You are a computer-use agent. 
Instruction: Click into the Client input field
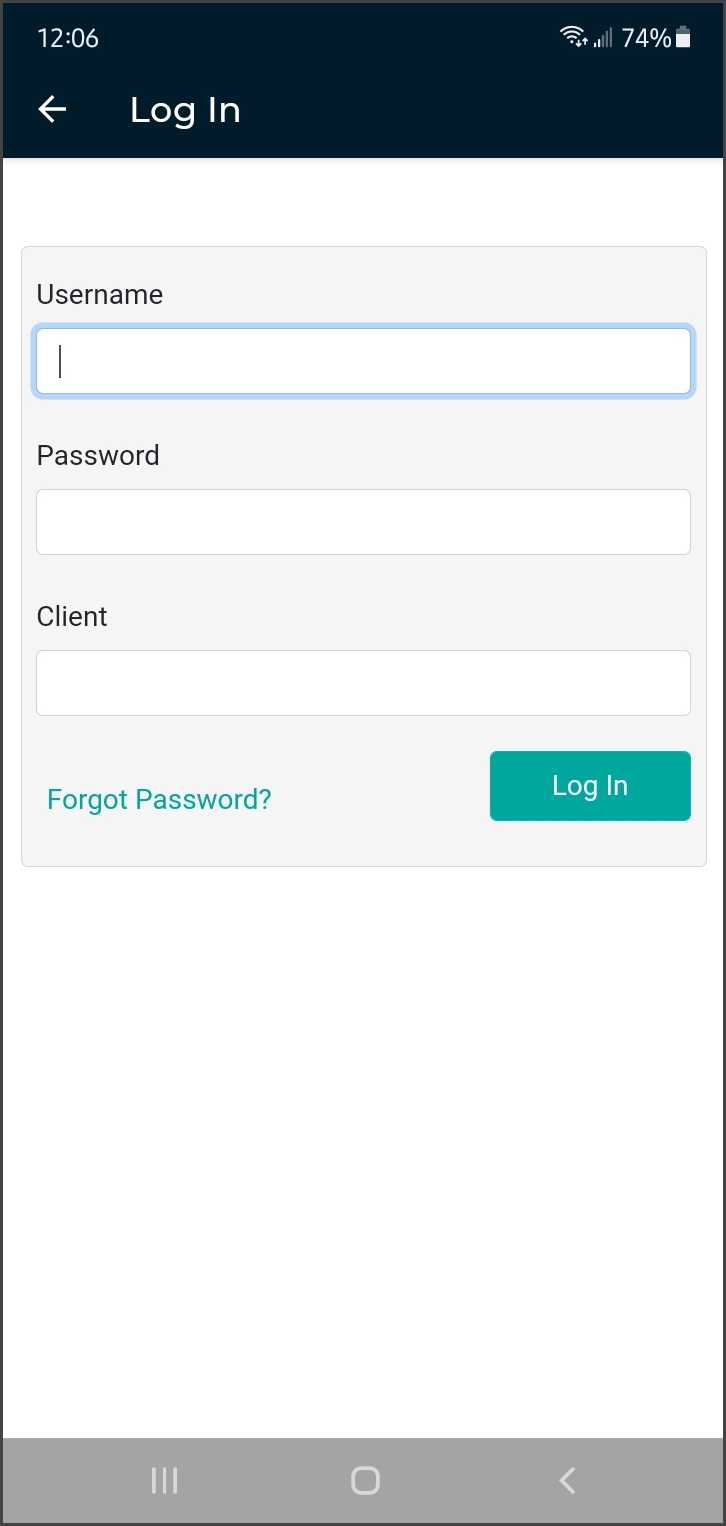363,683
